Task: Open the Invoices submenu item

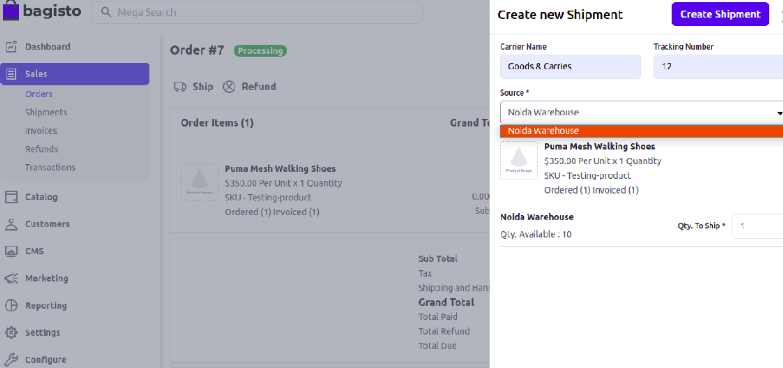Action: [x=41, y=131]
